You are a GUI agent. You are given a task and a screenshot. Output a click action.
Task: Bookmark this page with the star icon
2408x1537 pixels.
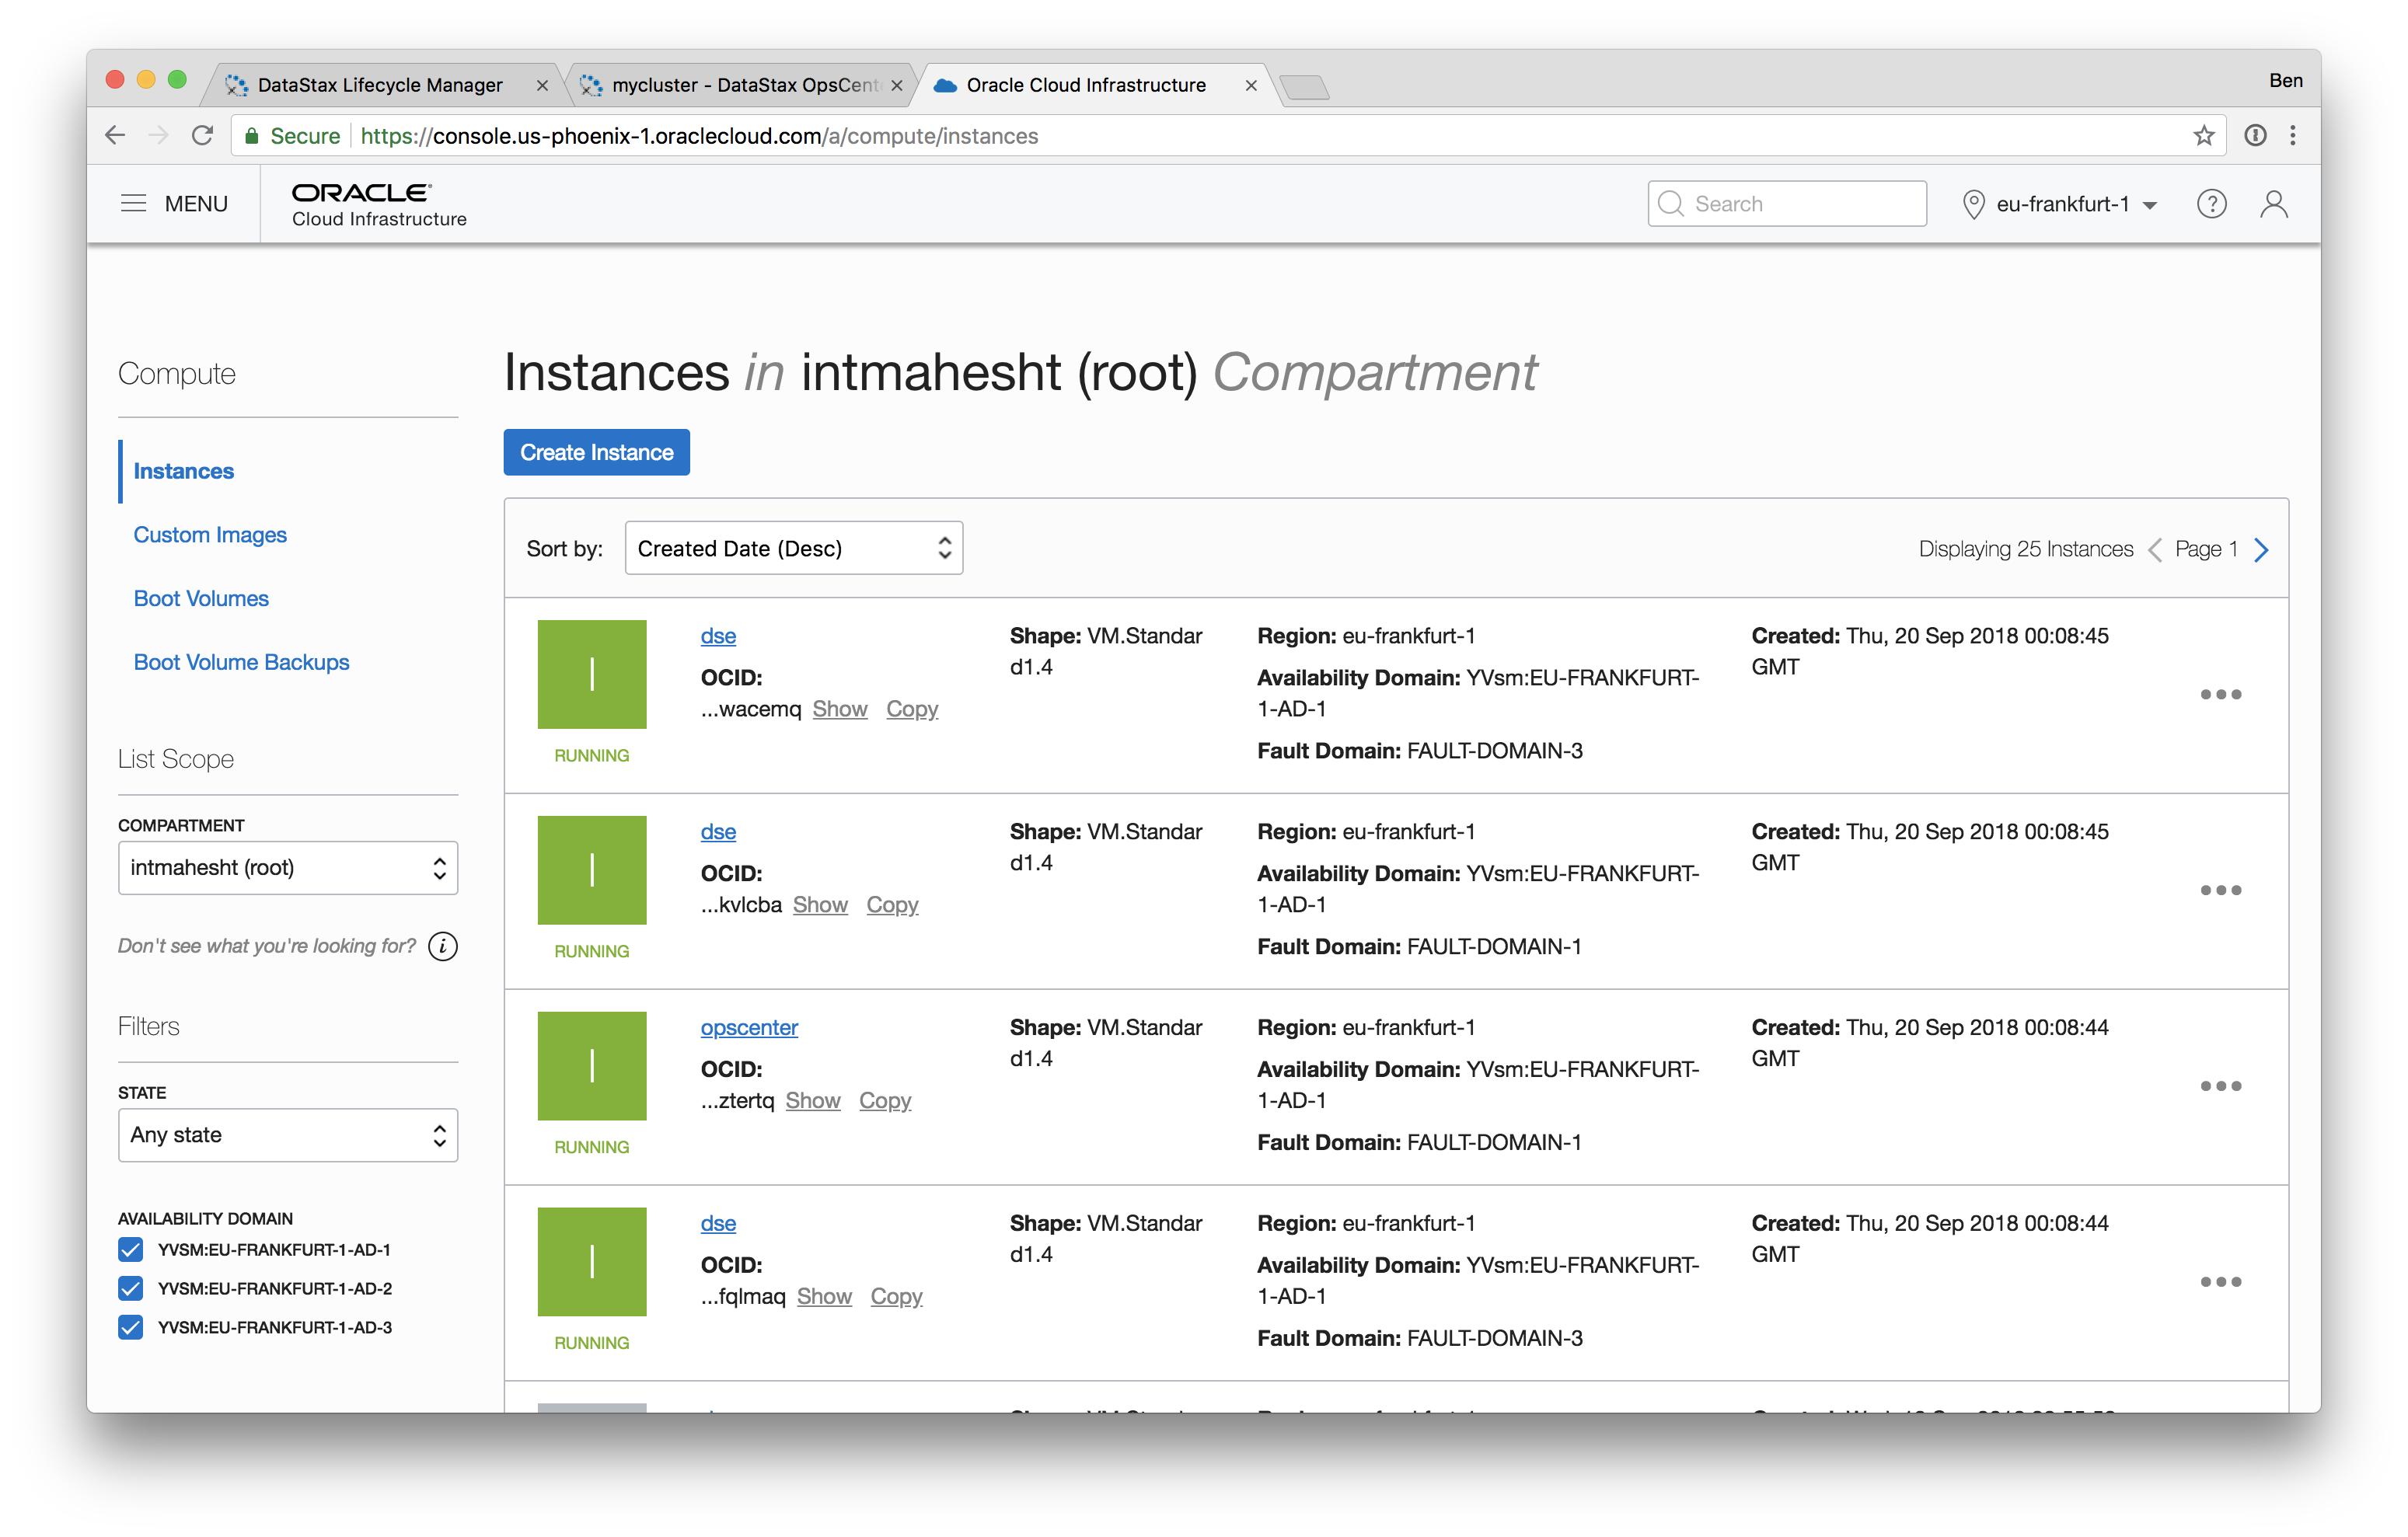(2203, 136)
